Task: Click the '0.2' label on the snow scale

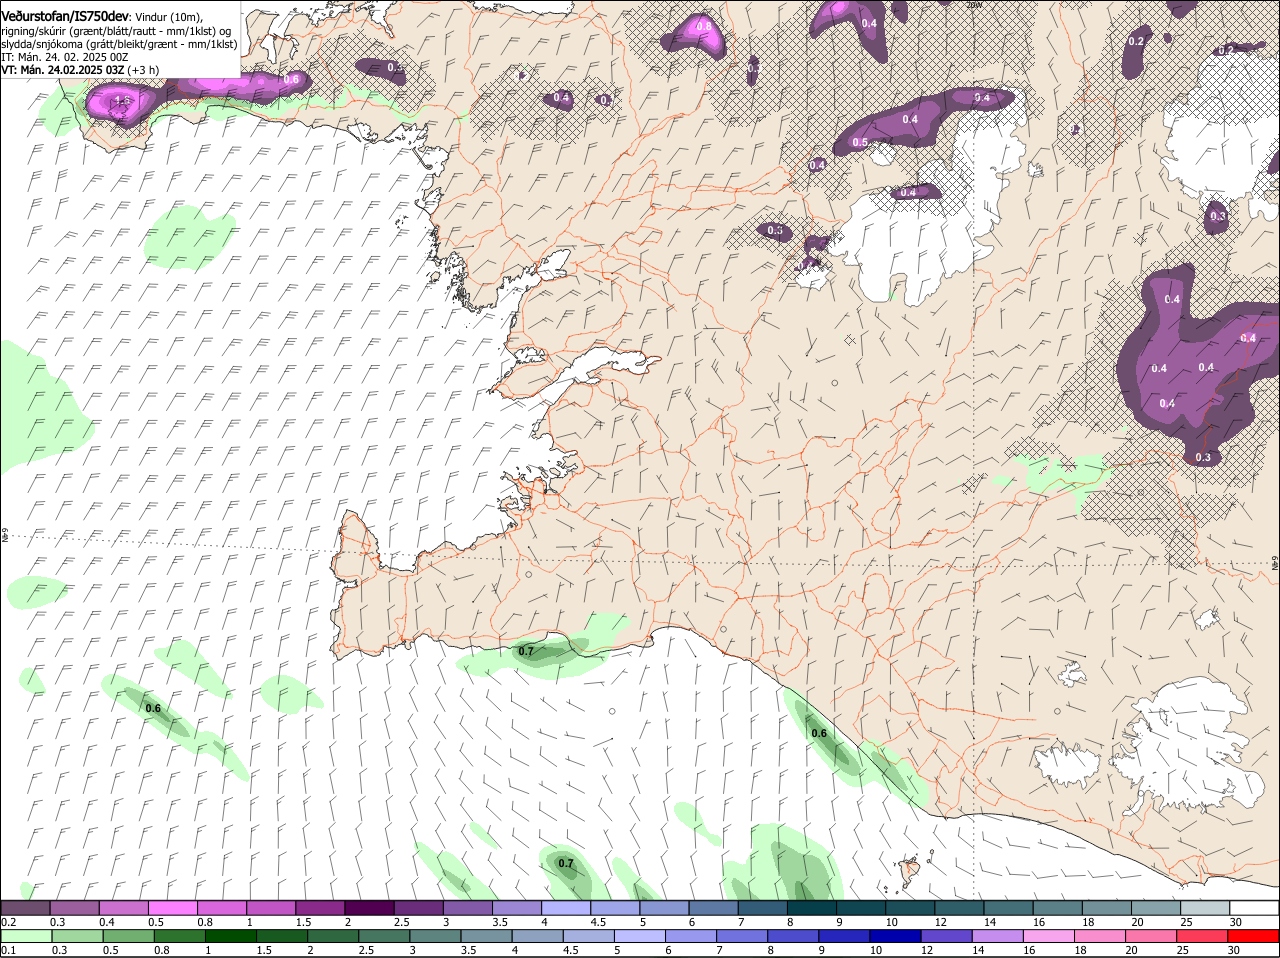Action: [x=8, y=921]
